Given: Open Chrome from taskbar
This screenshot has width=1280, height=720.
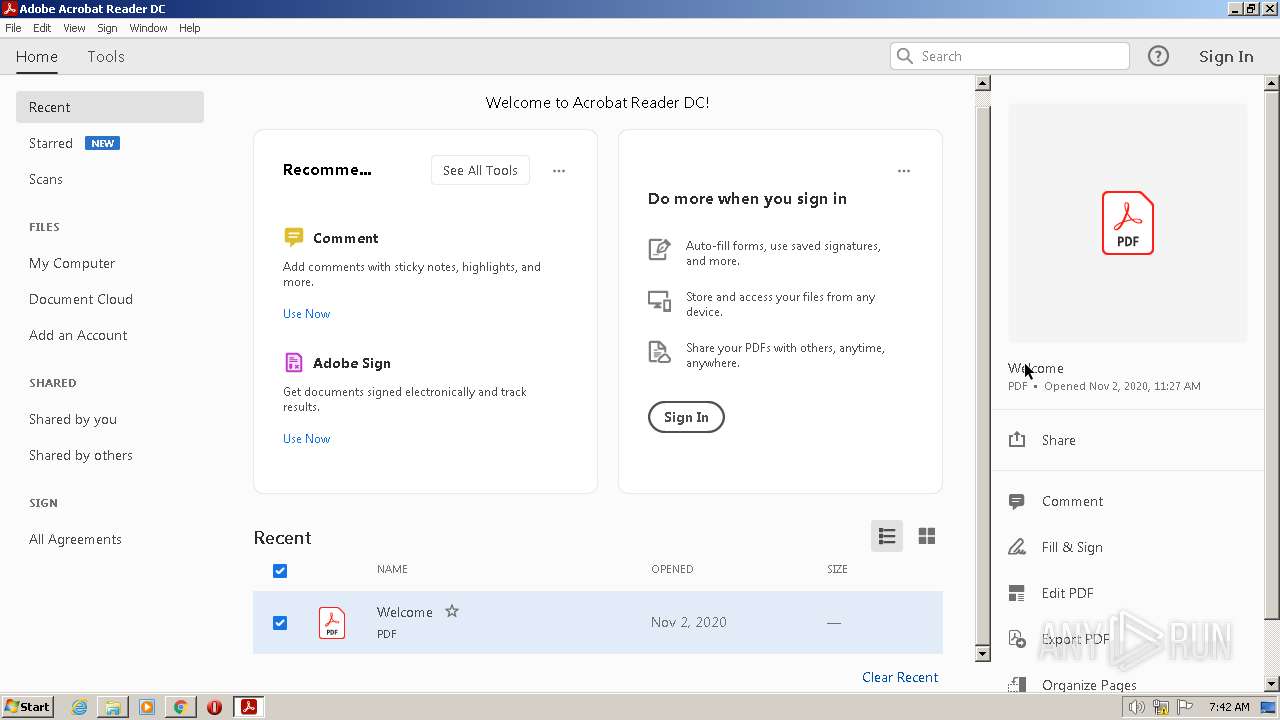Looking at the screenshot, I should [x=181, y=707].
